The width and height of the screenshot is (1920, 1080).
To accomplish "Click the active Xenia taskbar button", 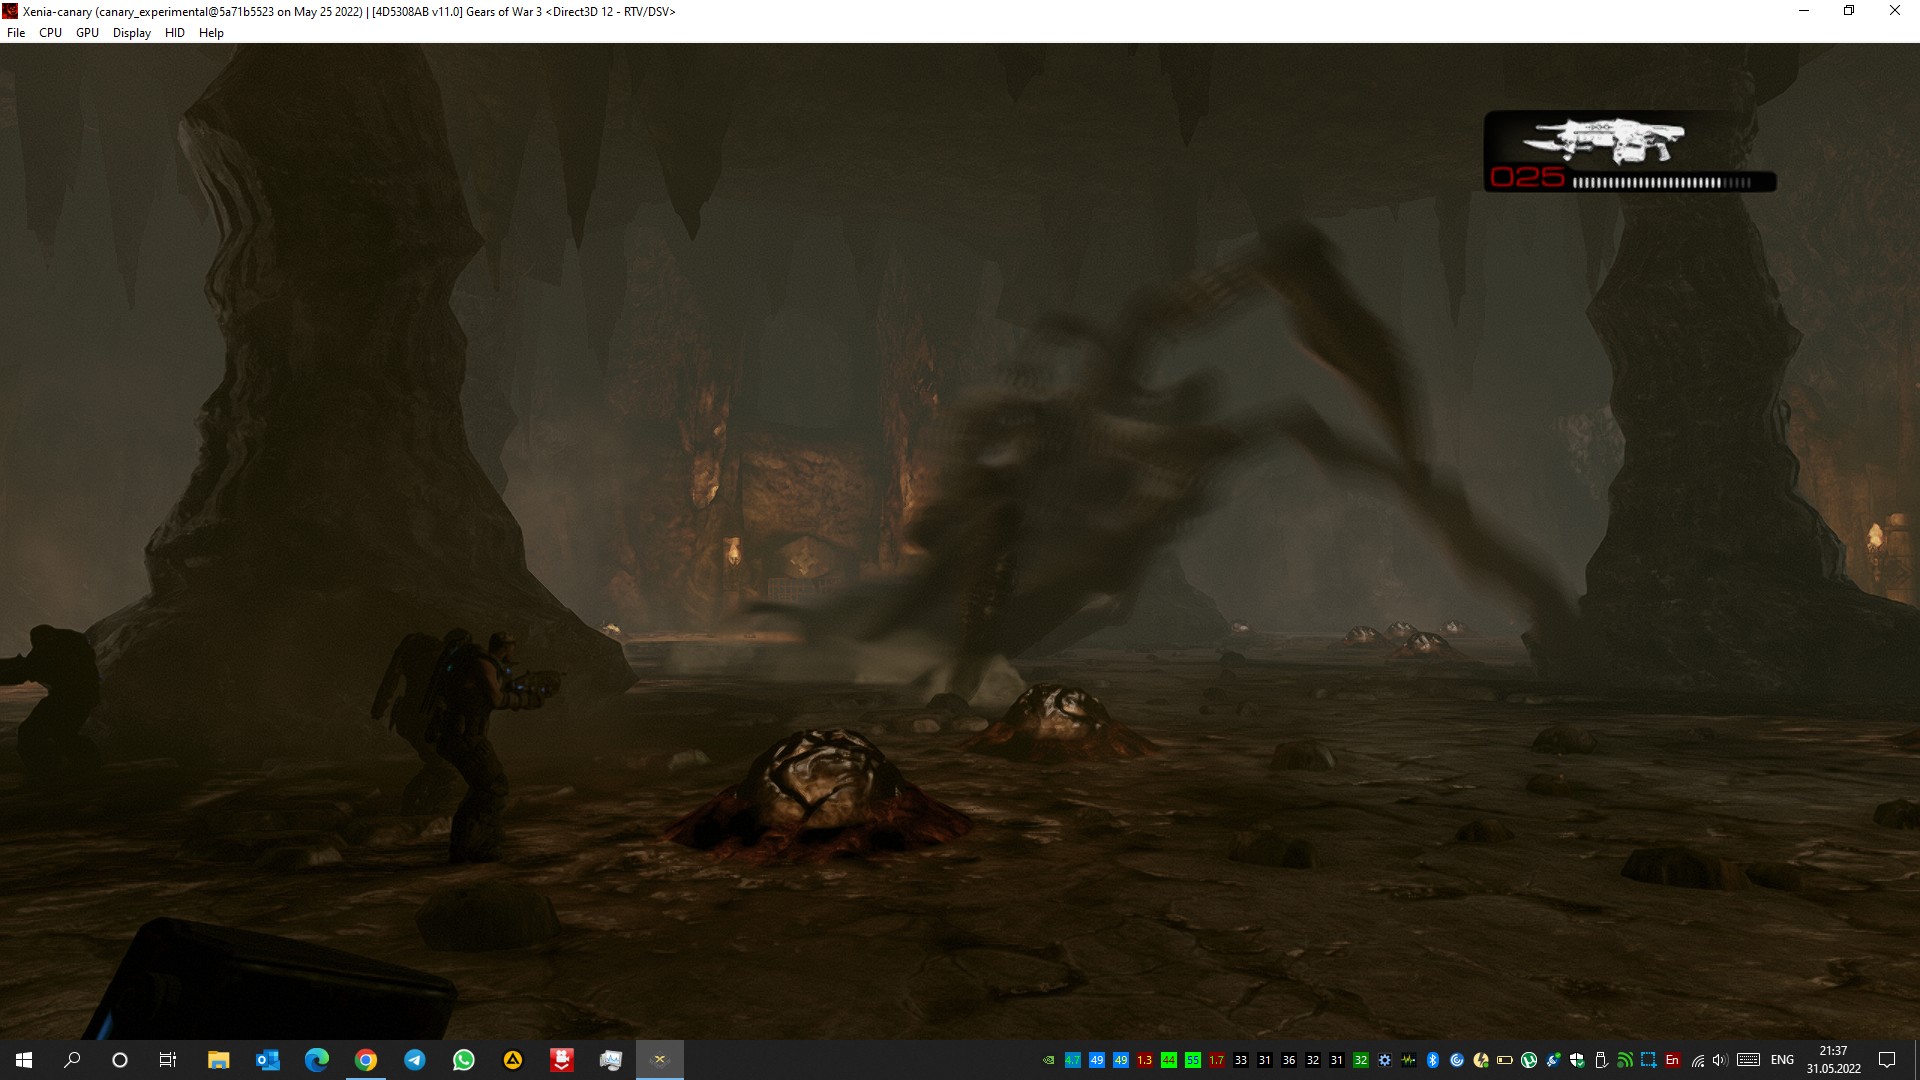I will [659, 1060].
